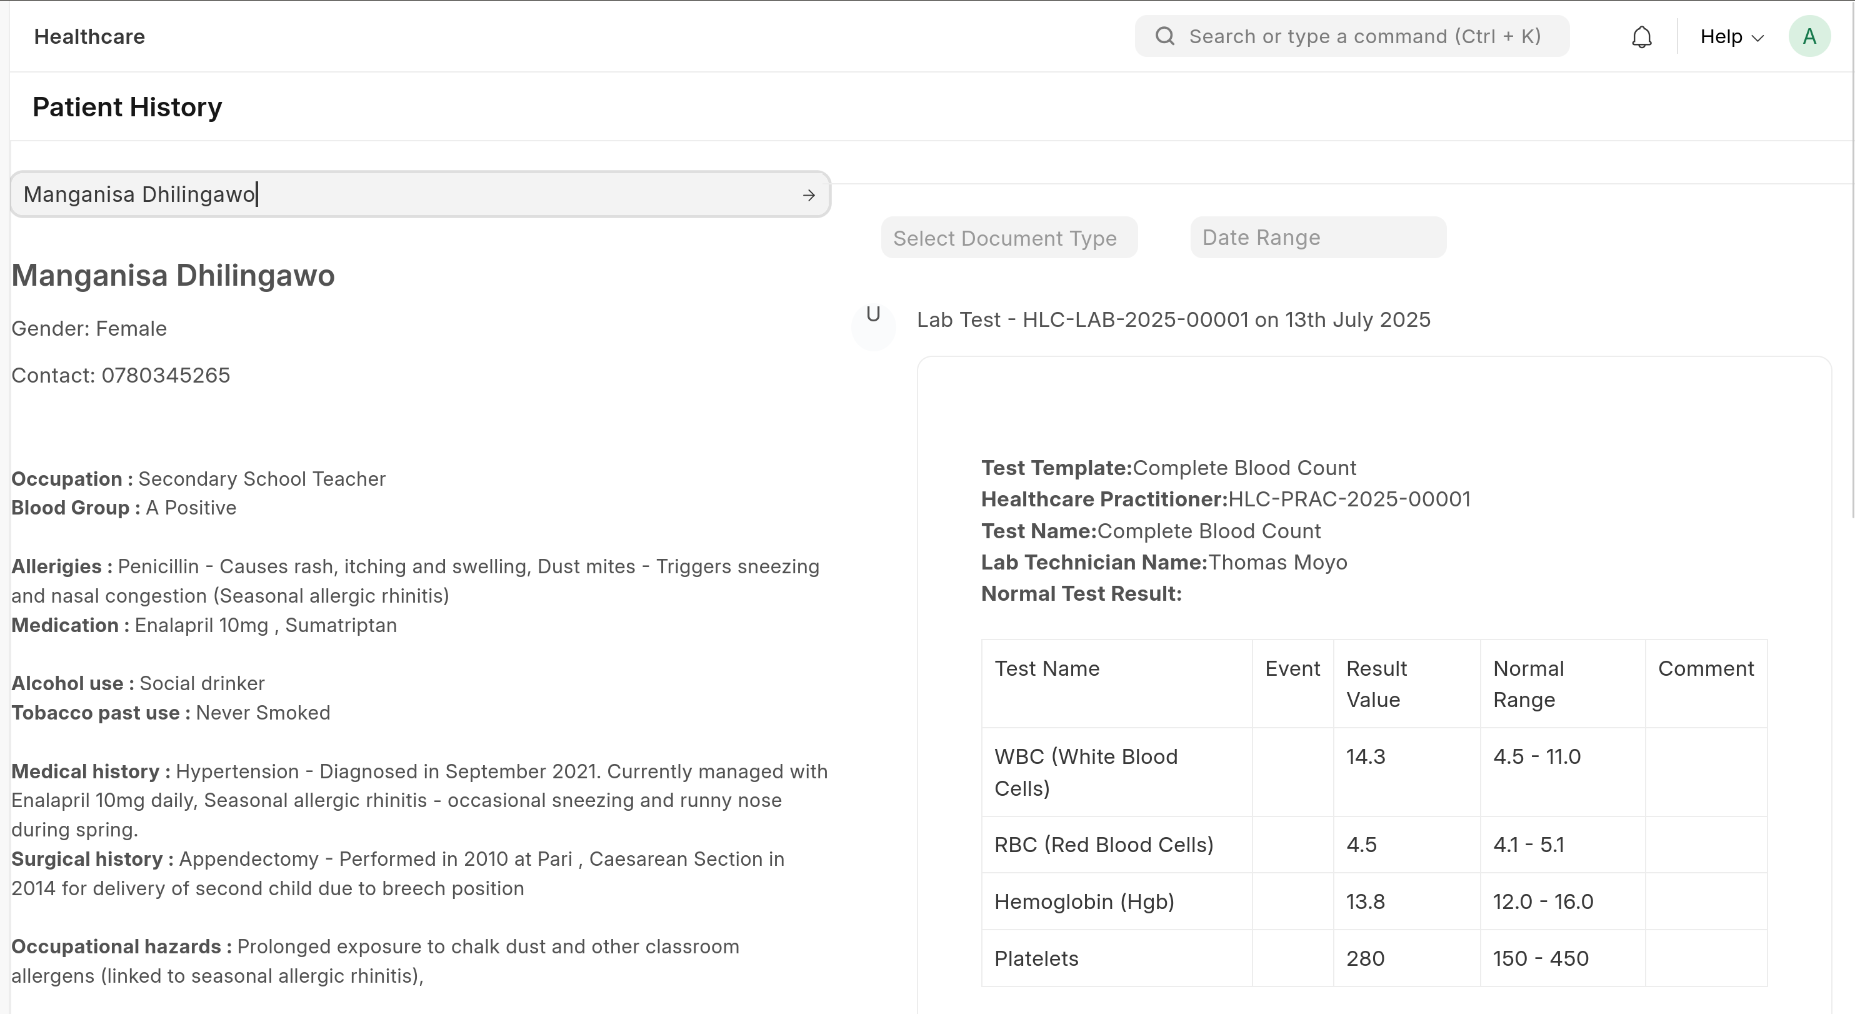
Task: Click the Patient History page title
Action: (x=127, y=107)
